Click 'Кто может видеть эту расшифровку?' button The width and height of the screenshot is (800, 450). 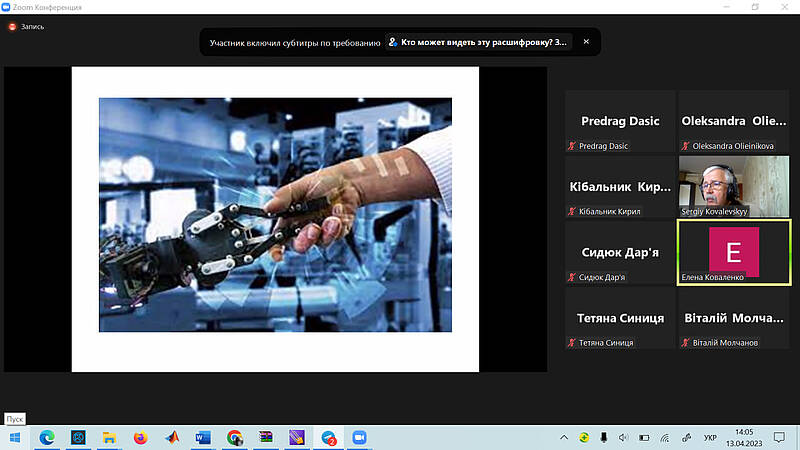point(479,42)
